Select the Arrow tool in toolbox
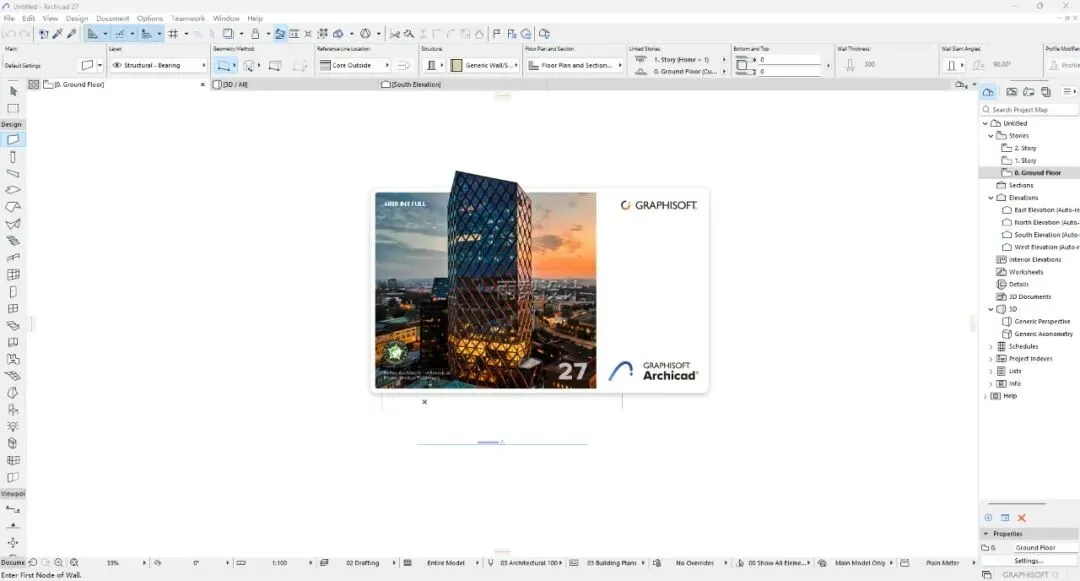Screen dimensions: 1080x581 [13, 91]
